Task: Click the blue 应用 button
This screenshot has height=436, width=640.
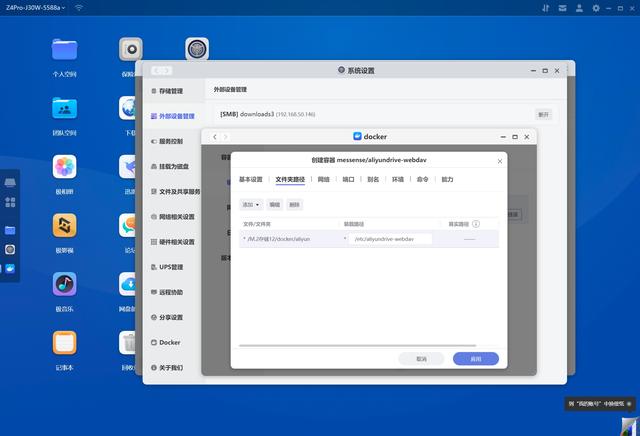Action: tap(476, 359)
